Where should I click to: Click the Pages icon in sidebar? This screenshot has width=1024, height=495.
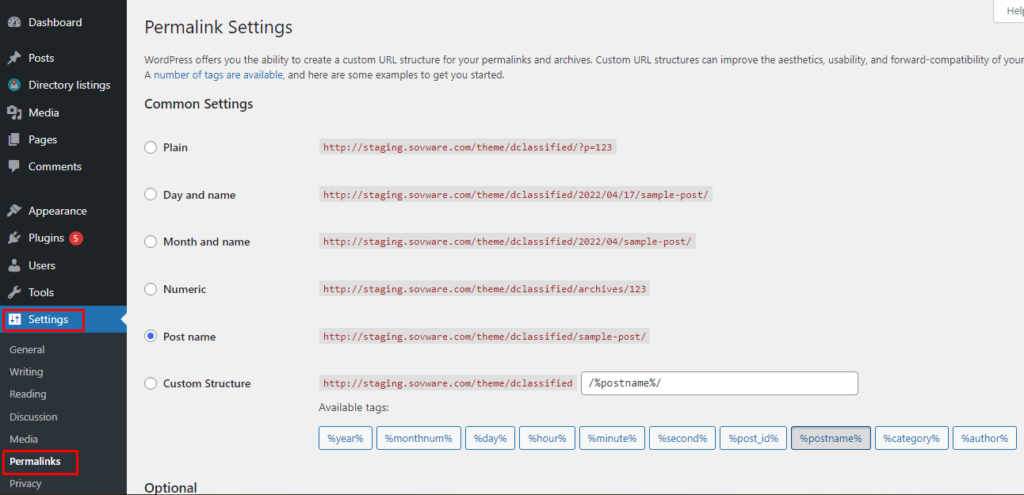[14, 140]
